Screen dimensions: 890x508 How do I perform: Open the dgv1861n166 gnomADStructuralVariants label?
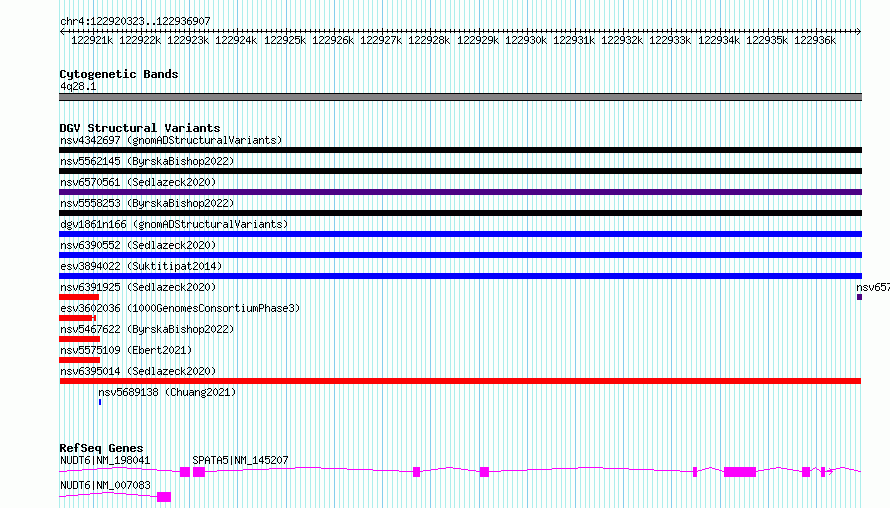174,224
